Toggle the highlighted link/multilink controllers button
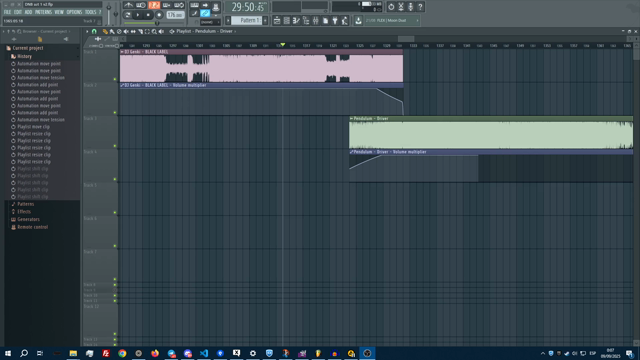Screen dimensions: 640x360 click(x=205, y=13)
